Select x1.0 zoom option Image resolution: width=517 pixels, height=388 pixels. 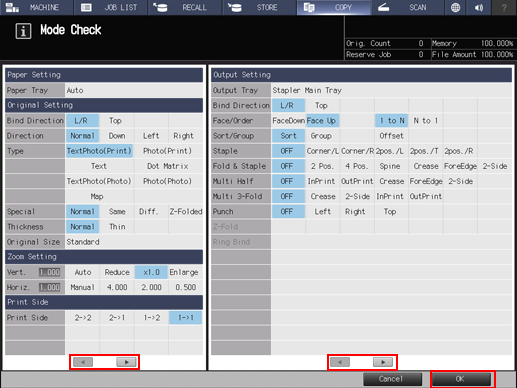coord(151,272)
